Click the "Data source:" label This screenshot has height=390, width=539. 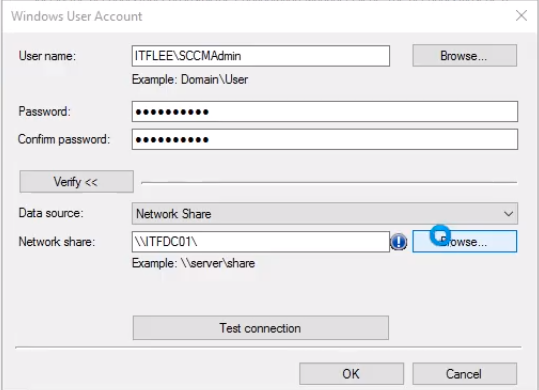coord(51,213)
